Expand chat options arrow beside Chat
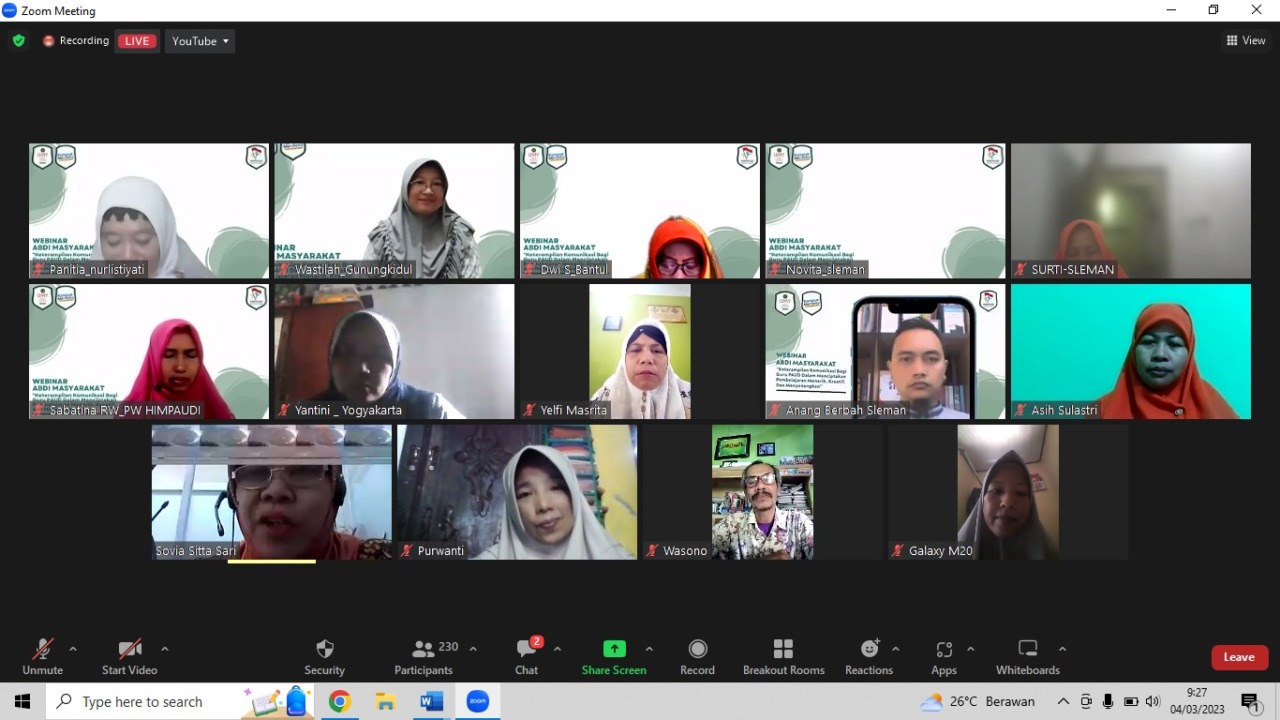Image resolution: width=1280 pixels, height=720 pixels. pos(557,649)
